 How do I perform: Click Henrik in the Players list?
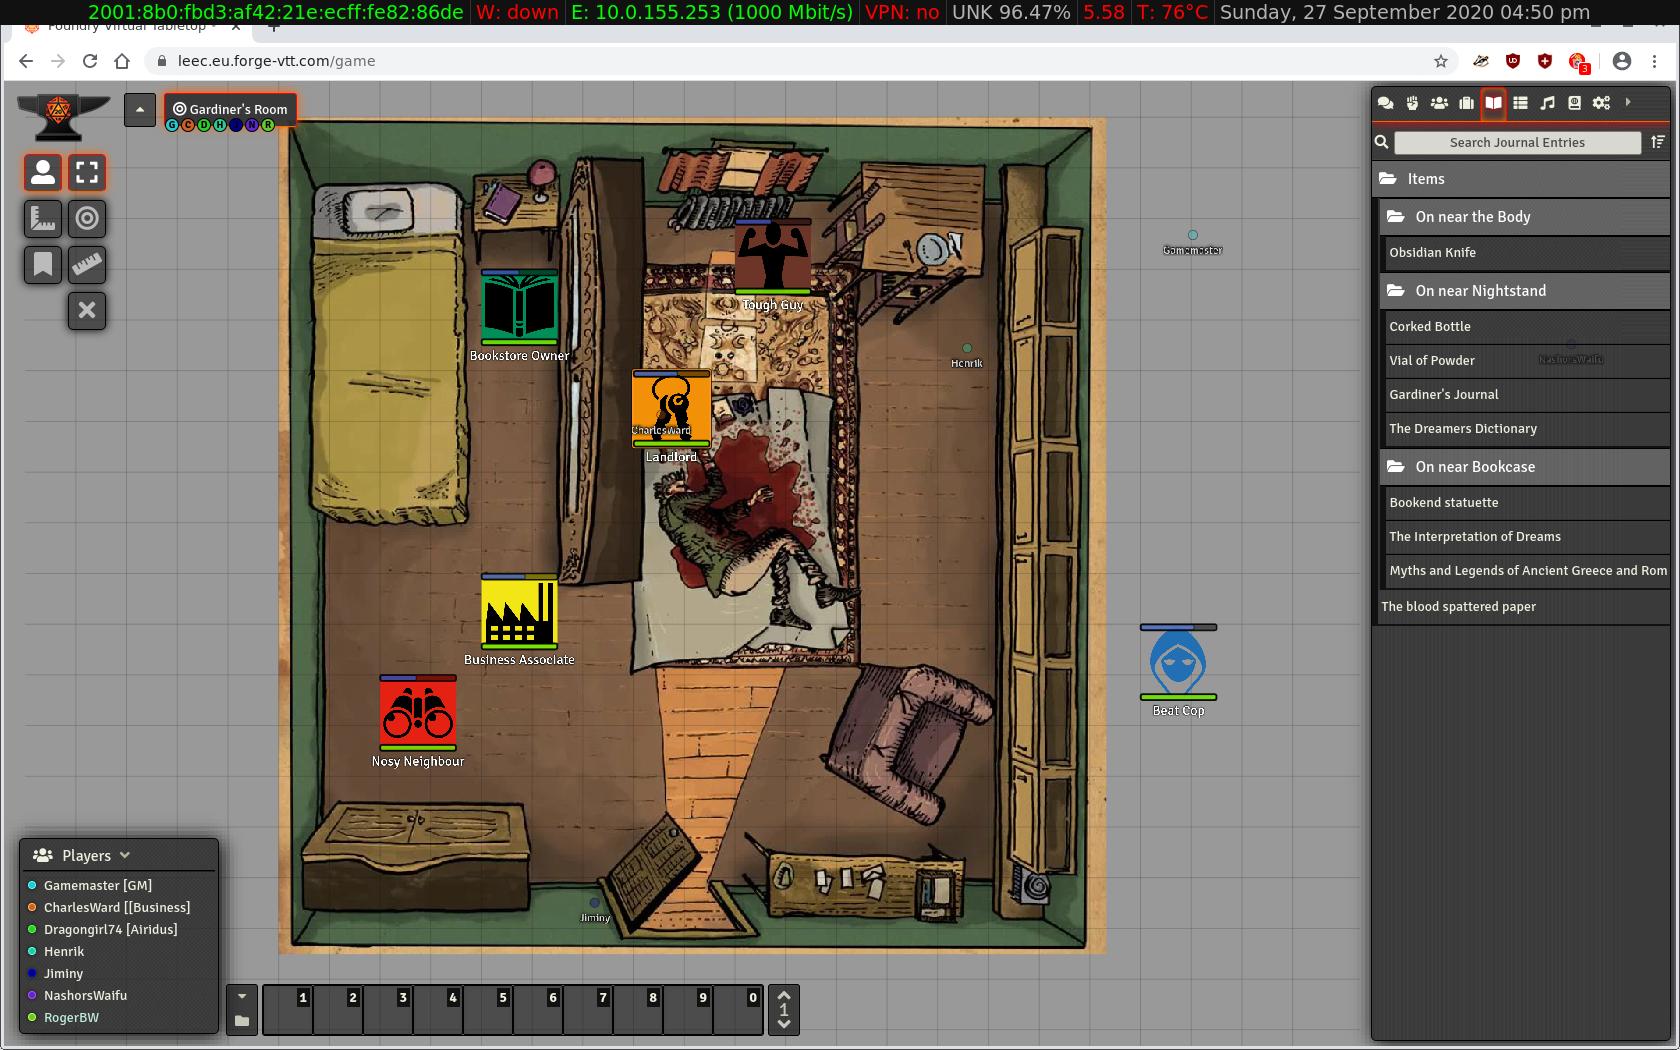(64, 951)
